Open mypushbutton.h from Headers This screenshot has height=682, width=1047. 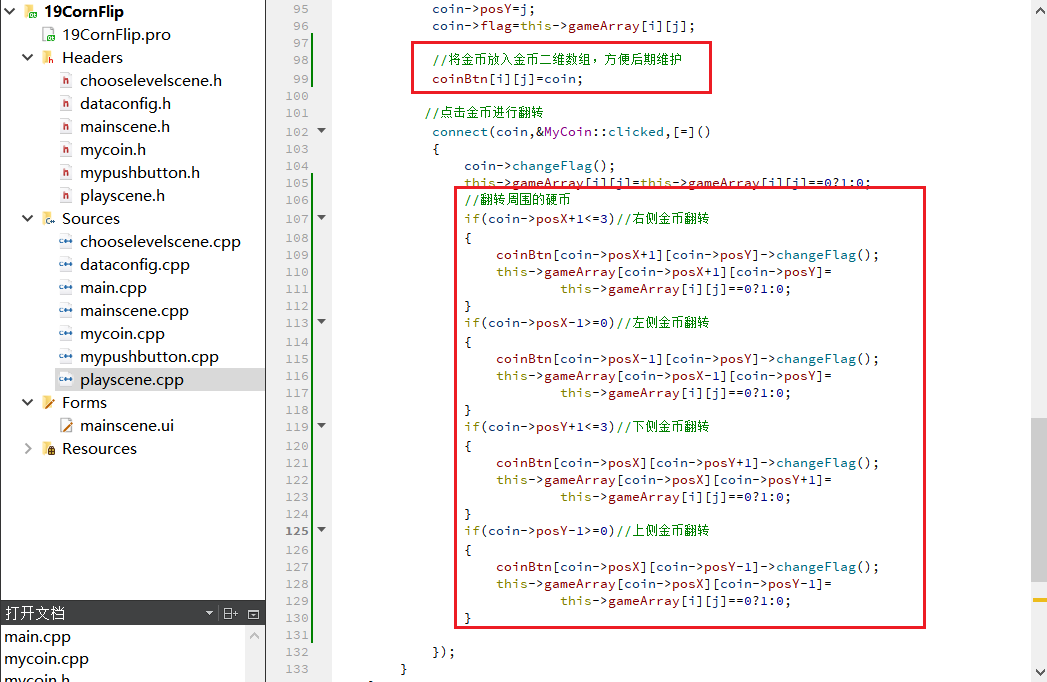pos(140,172)
